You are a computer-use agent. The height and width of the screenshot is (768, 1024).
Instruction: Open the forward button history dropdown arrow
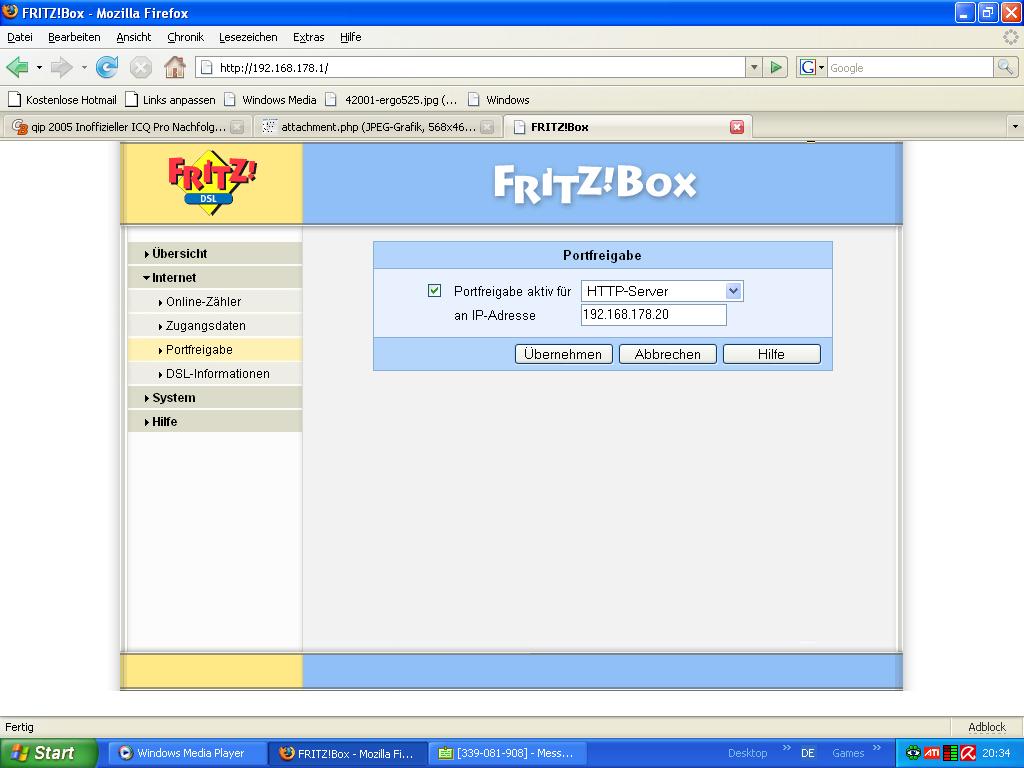[x=84, y=67]
